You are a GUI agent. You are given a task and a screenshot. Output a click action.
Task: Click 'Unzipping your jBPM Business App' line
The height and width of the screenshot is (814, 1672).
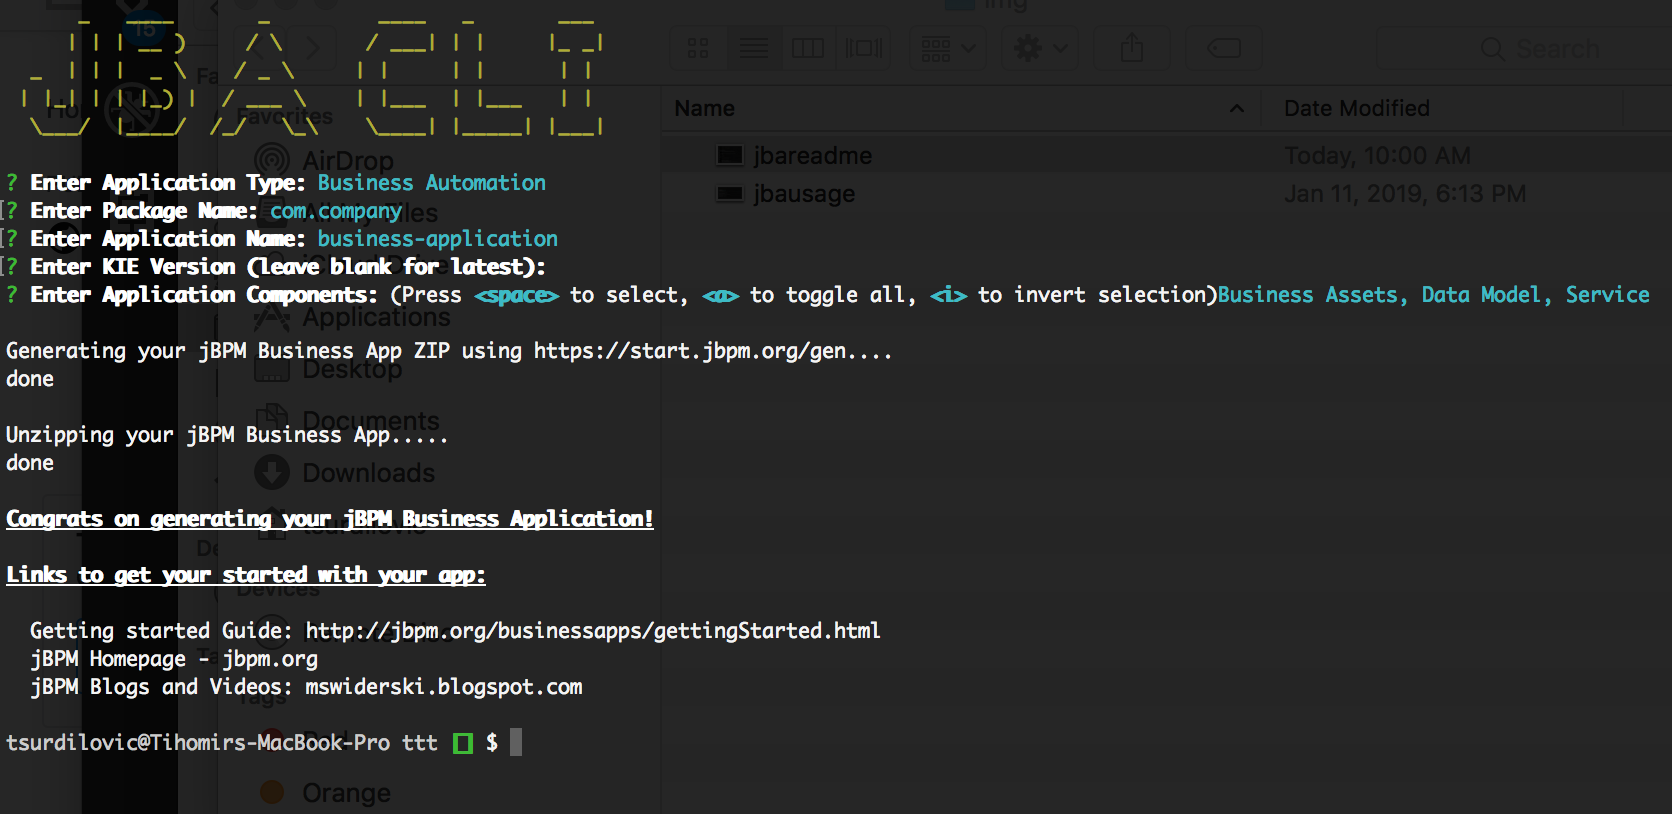point(227,435)
